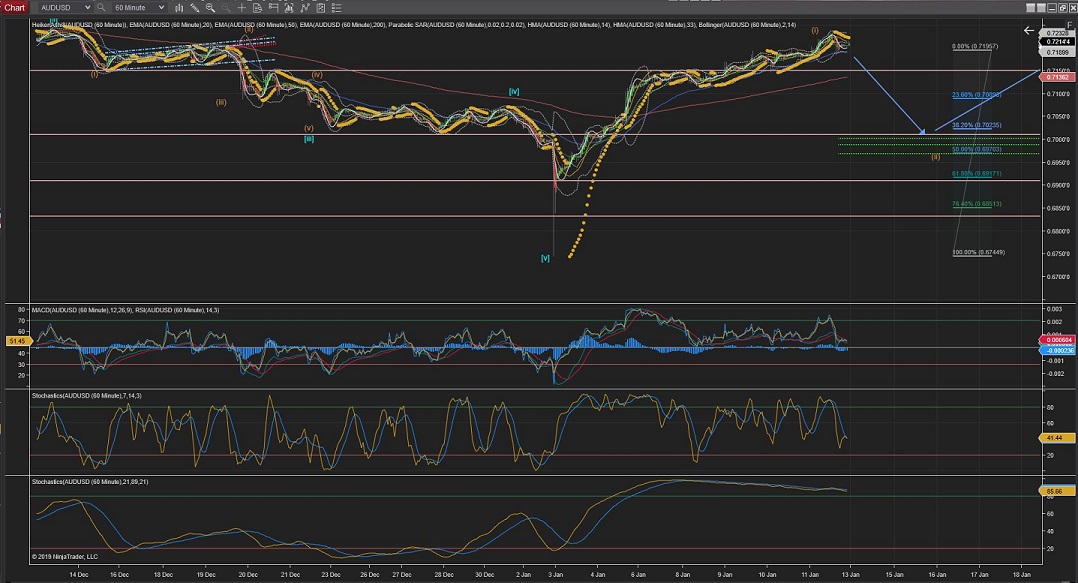Image resolution: width=1078 pixels, height=583 pixels.
Task: Open the chart properties icon
Action: pyautogui.click(x=320, y=8)
